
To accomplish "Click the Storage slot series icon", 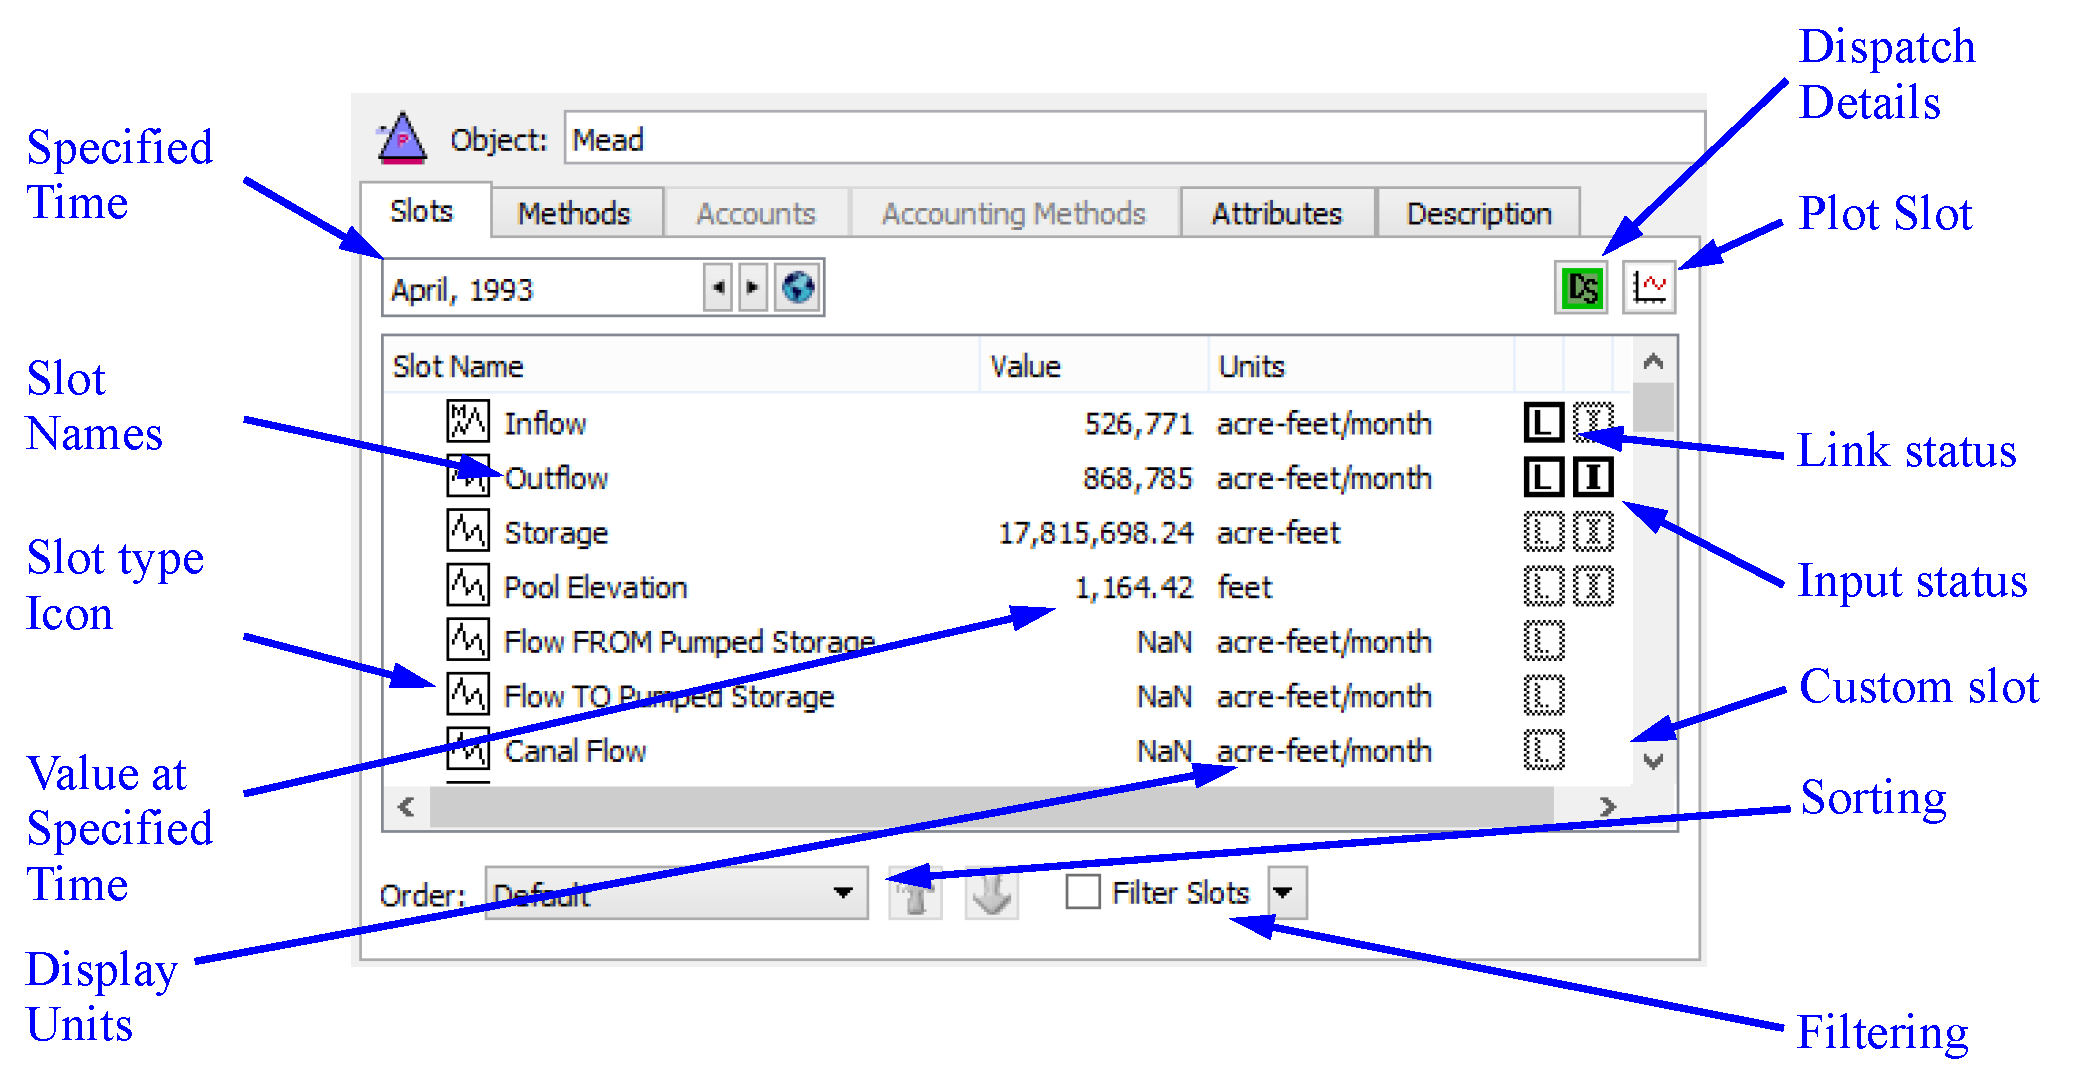I will click(x=467, y=531).
